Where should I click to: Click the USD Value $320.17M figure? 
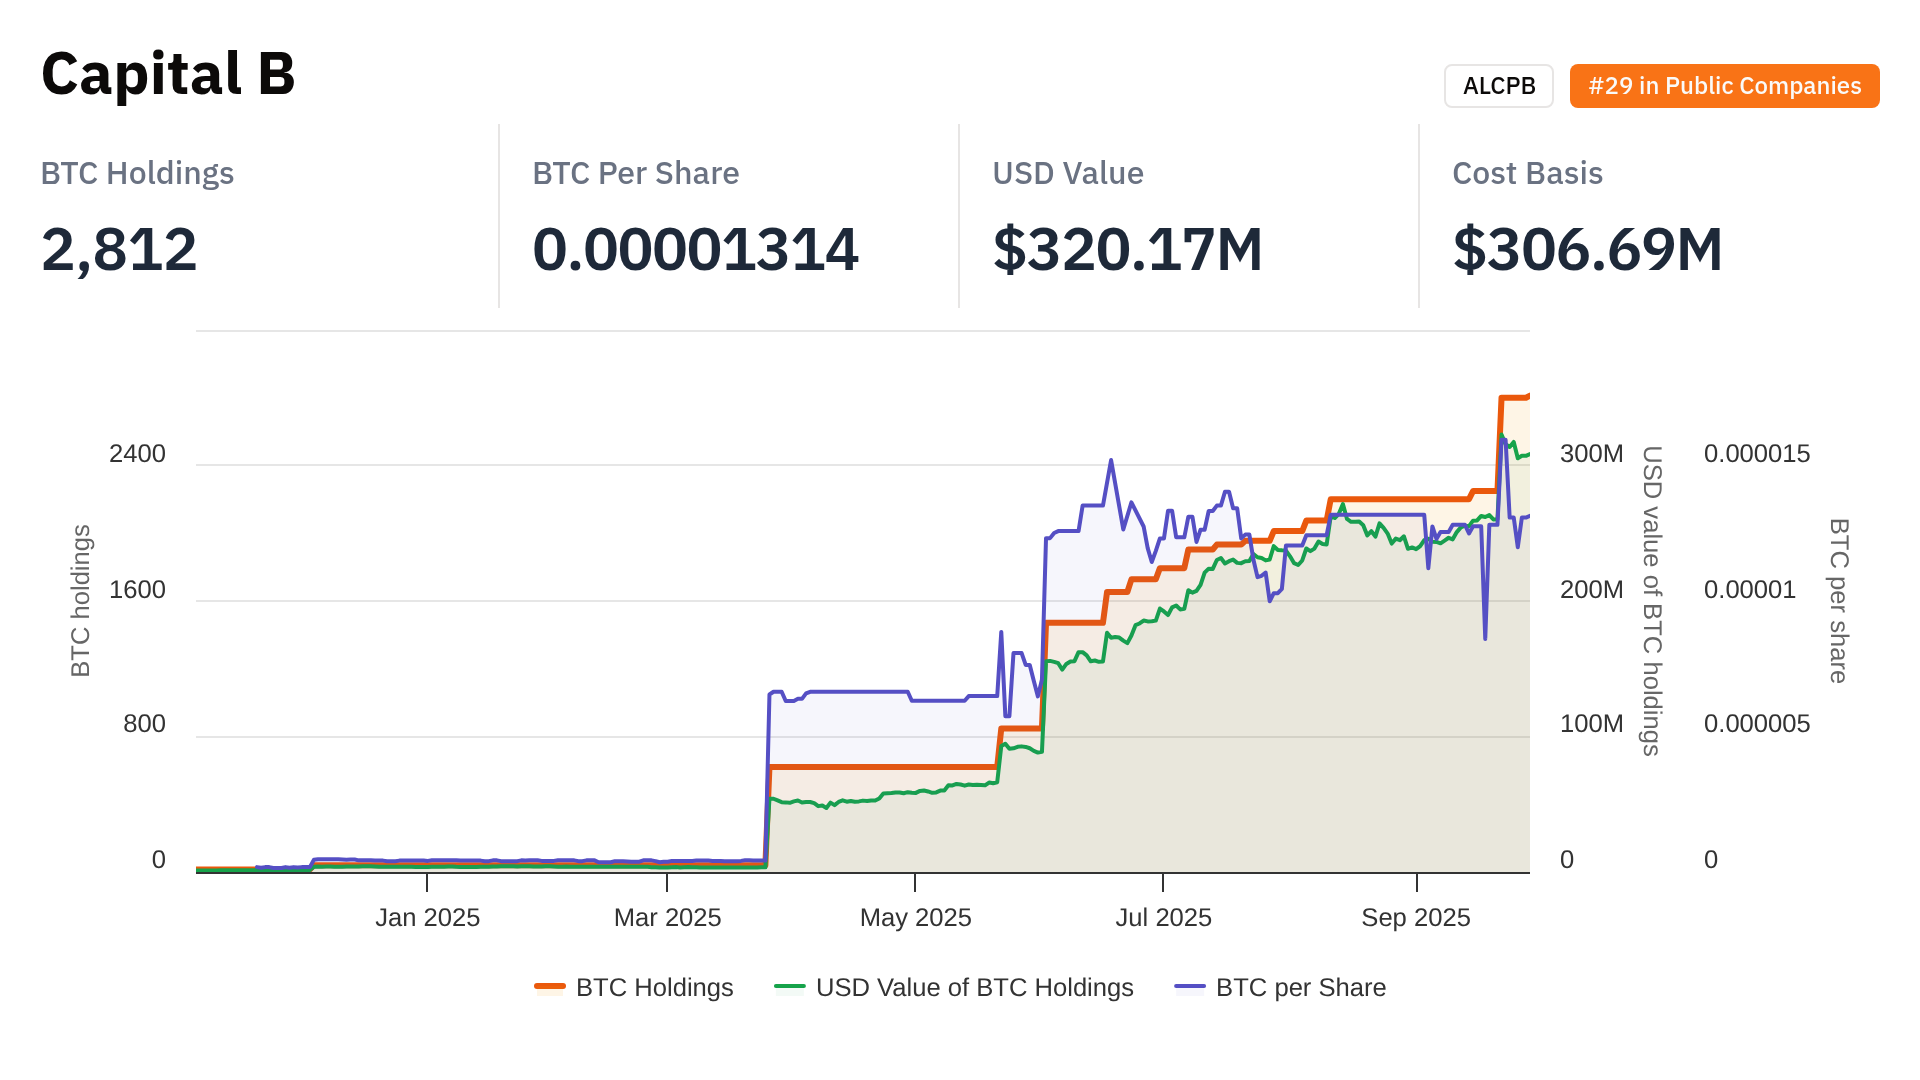pyautogui.click(x=1127, y=249)
